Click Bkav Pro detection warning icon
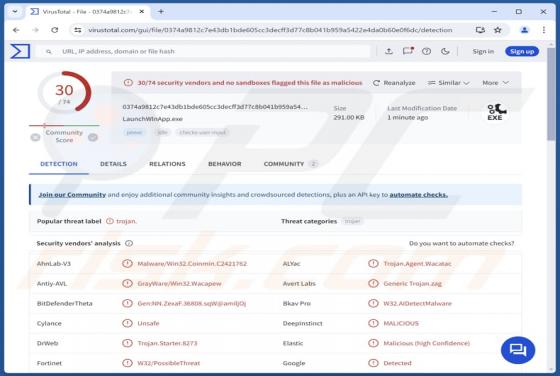The width and height of the screenshot is (560, 376). click(373, 303)
